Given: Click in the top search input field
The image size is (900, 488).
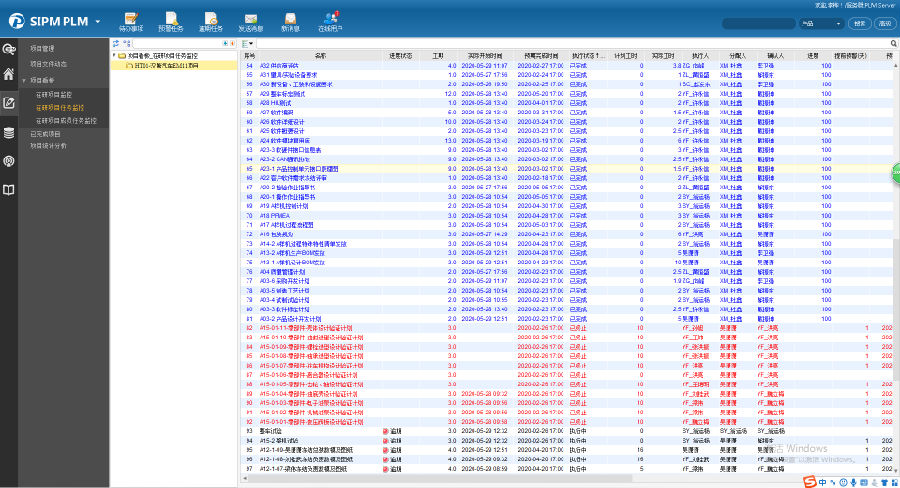Looking at the screenshot, I should tap(758, 23).
